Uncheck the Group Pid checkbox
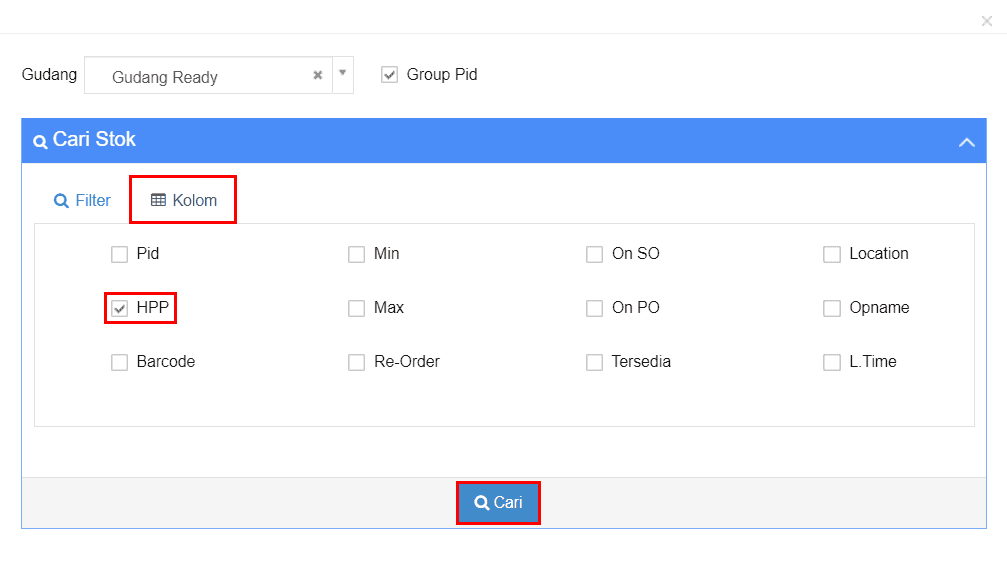Screen dimensions: 1007x577 (390, 75)
